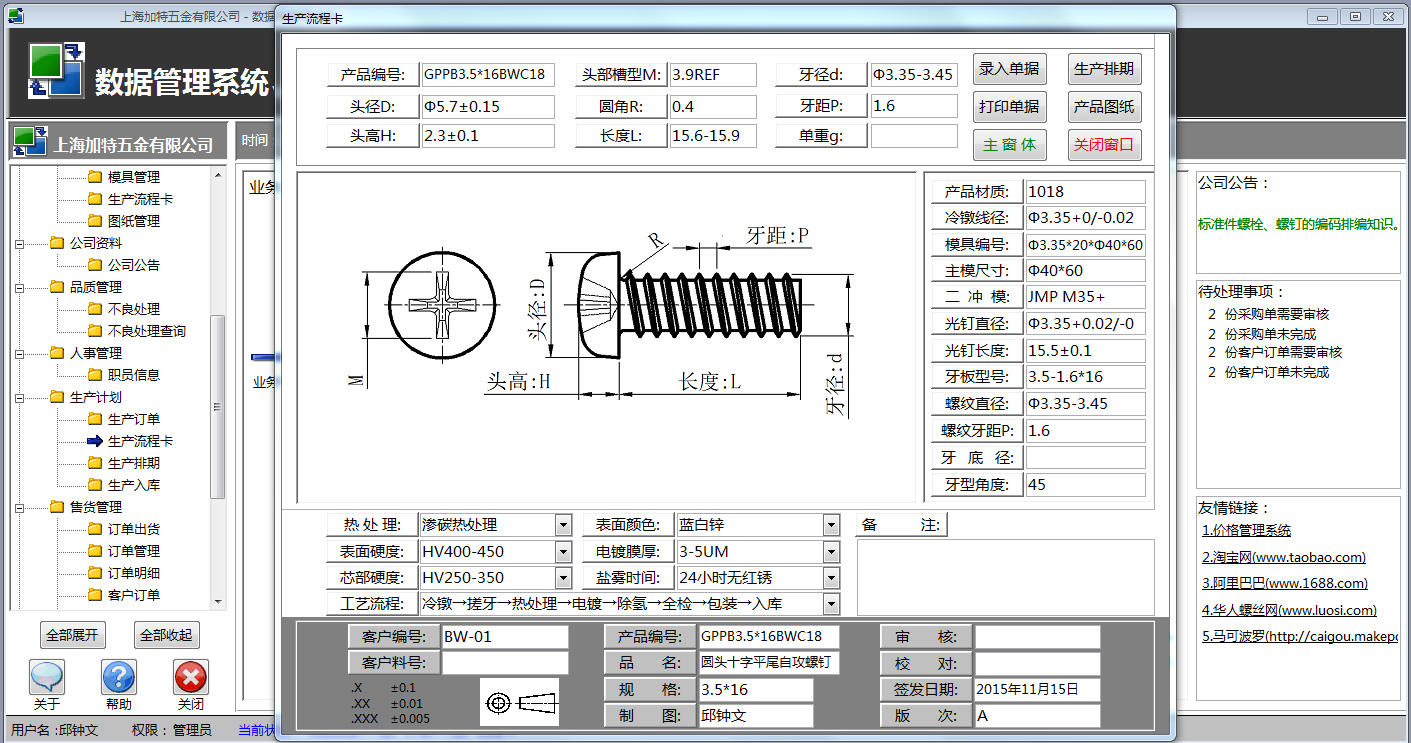Click the projection symbol icon near tolerances
Screen dimensions: 1411x743
[519, 702]
